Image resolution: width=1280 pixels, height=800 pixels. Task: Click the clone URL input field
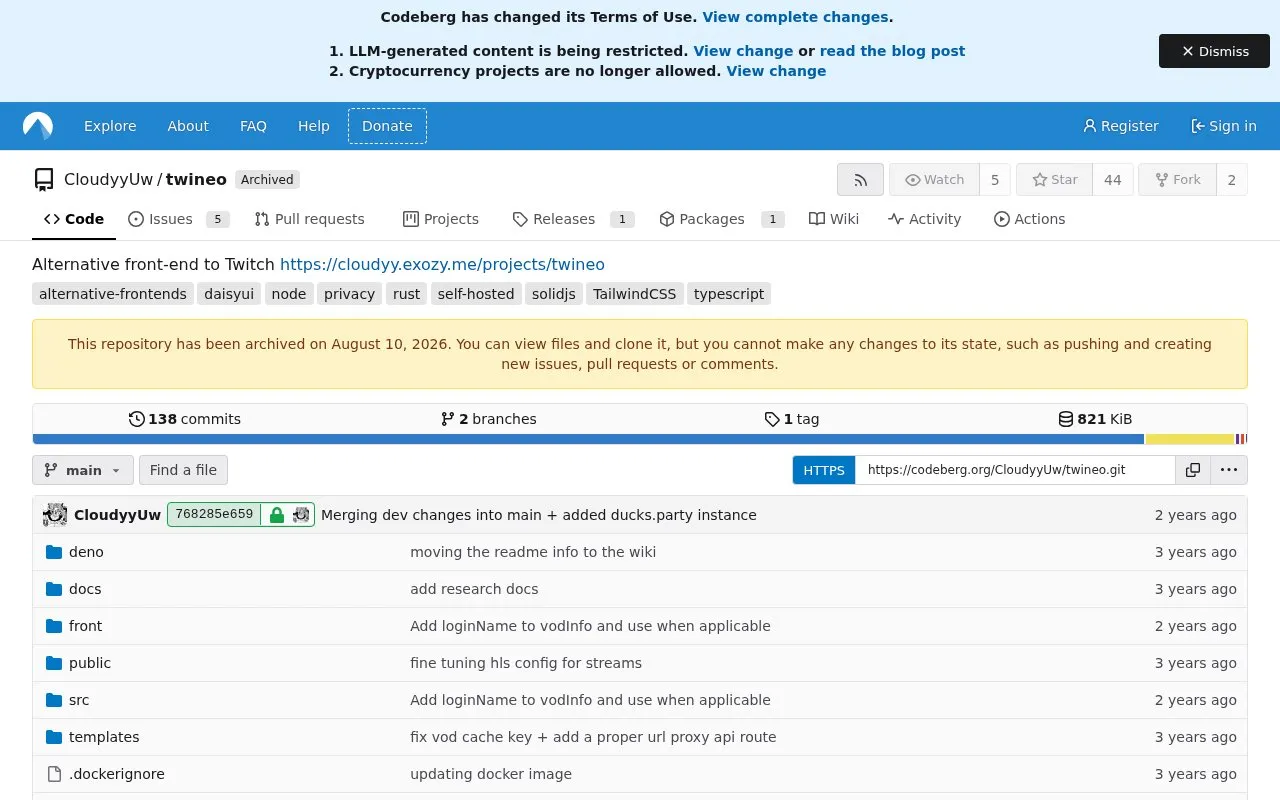point(1015,470)
